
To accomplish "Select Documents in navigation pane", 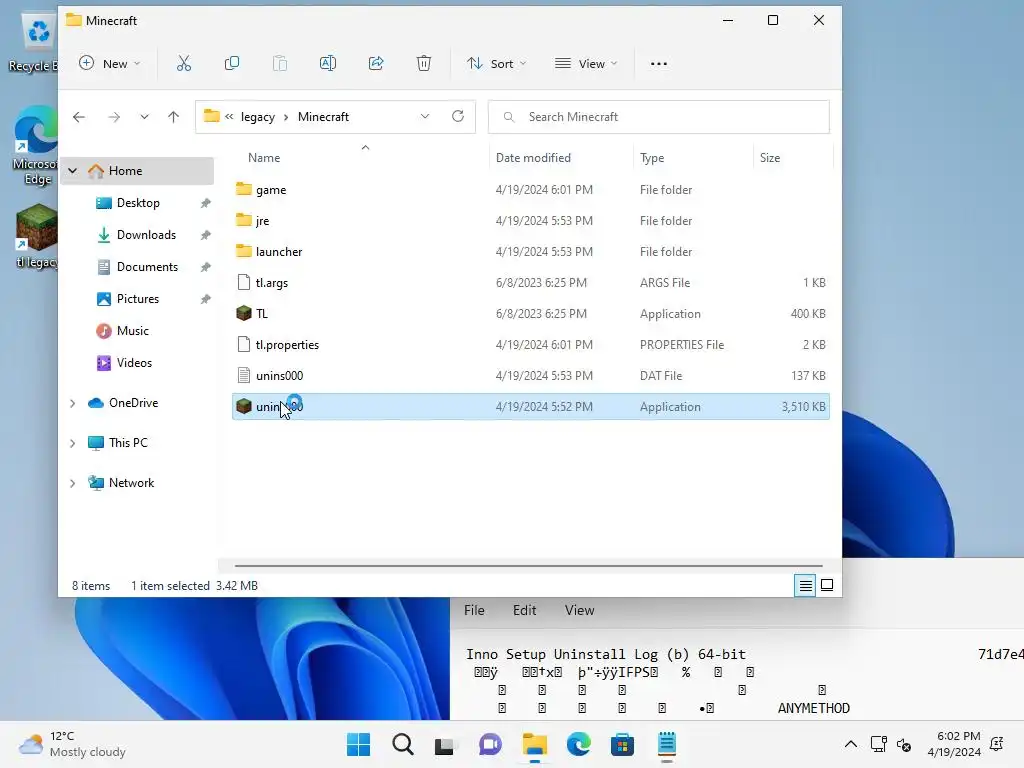I will coord(147,266).
